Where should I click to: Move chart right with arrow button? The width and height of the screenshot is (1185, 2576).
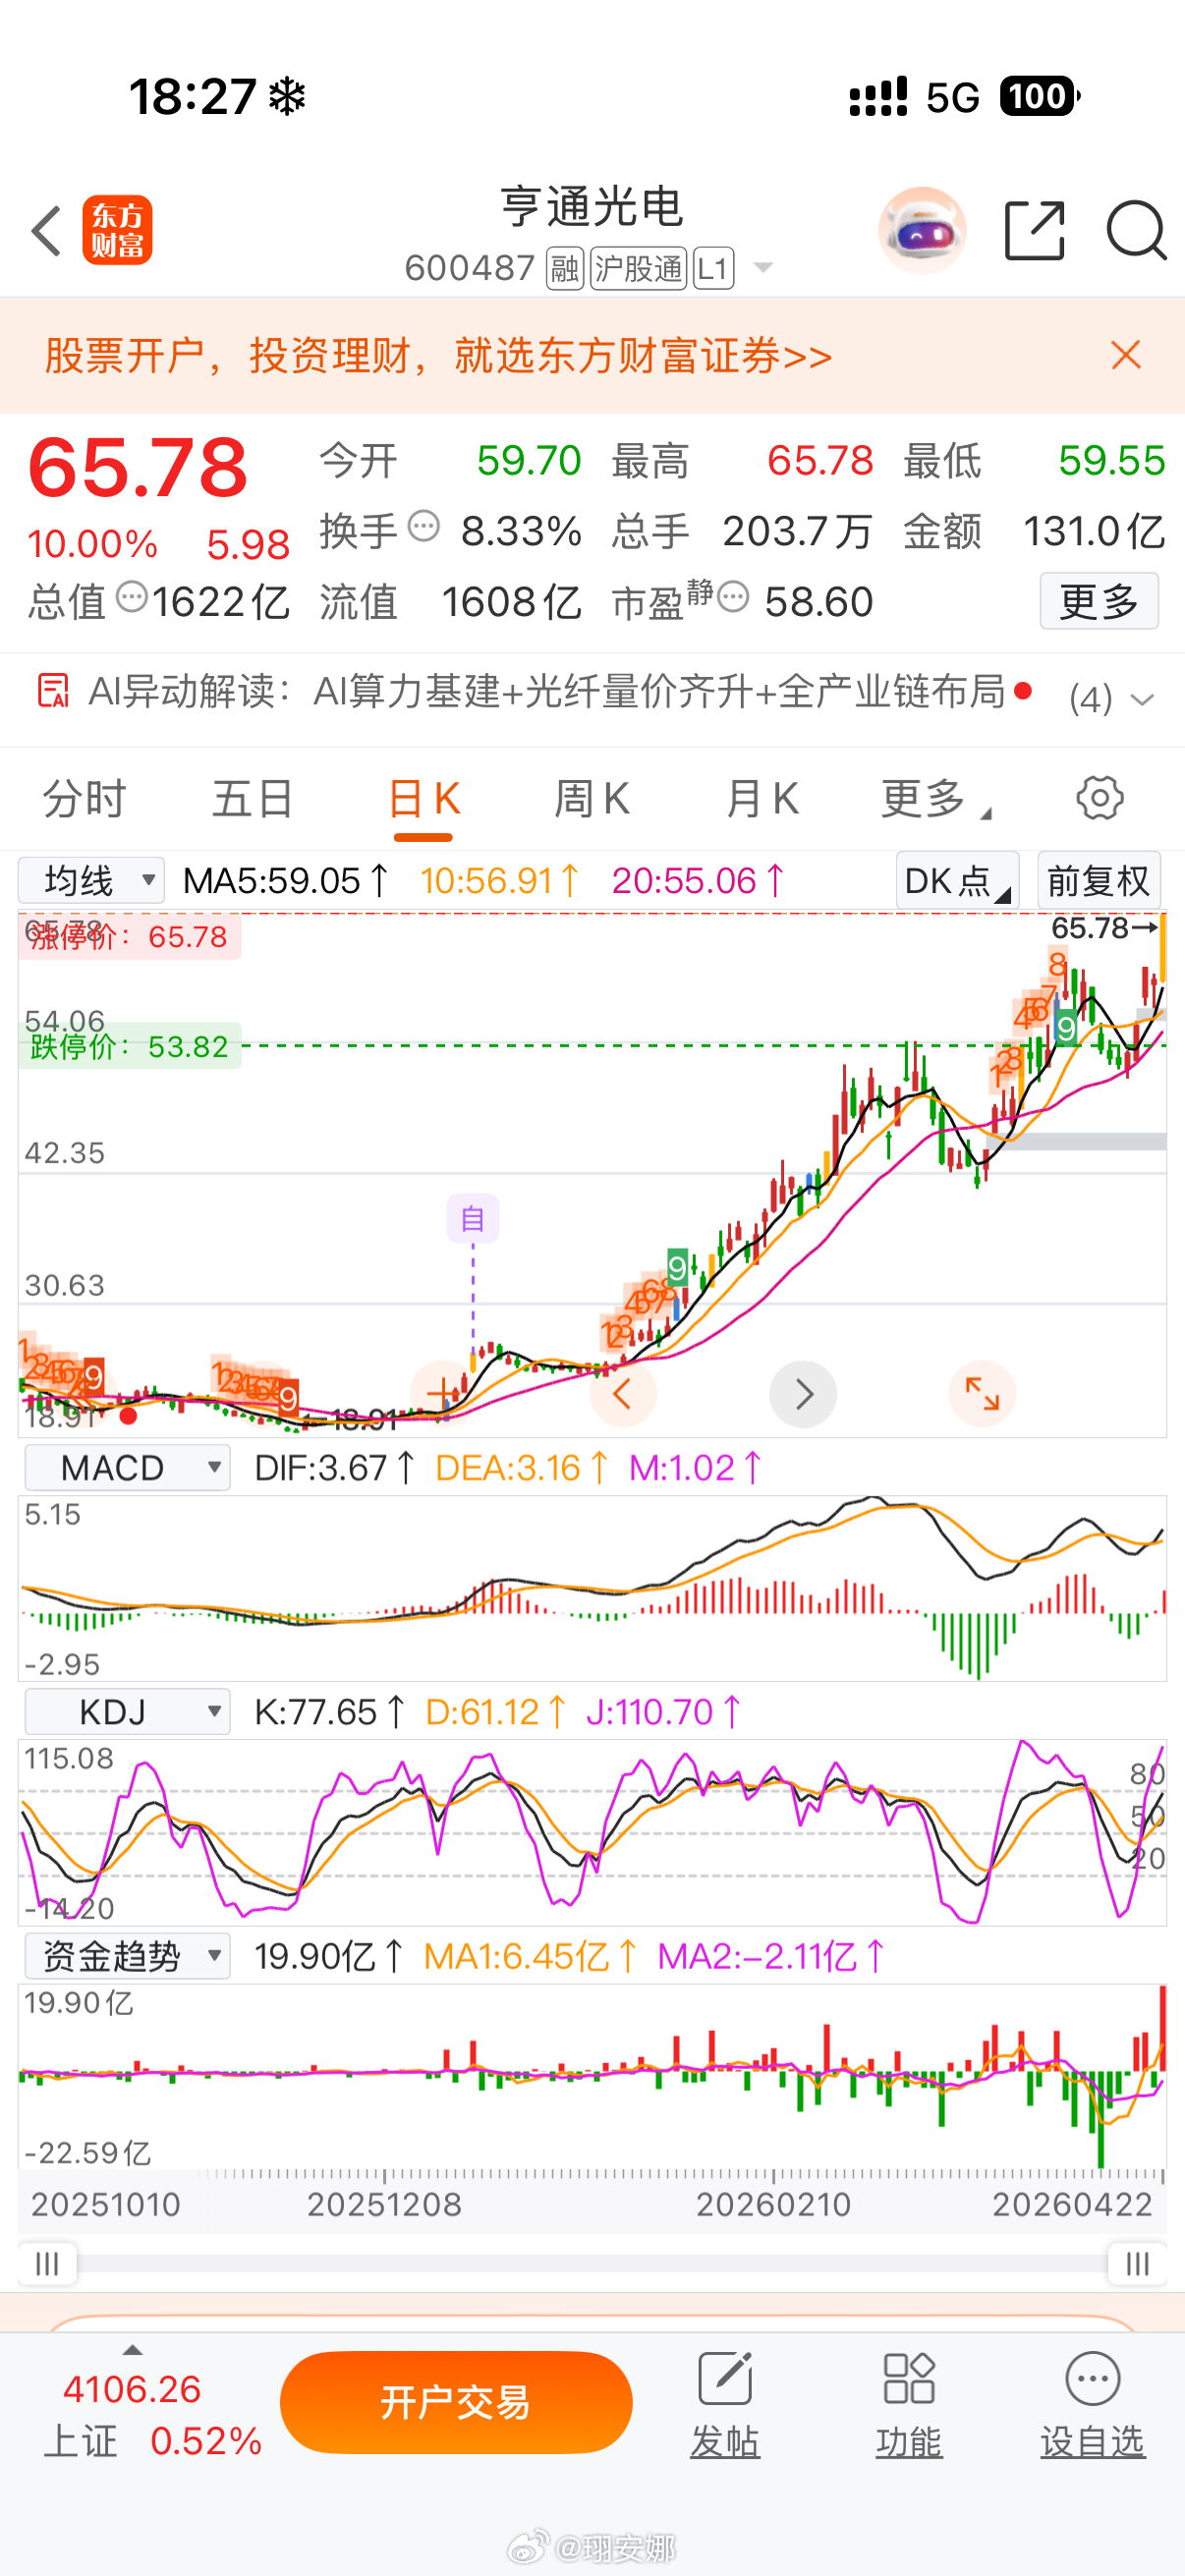pos(803,1393)
